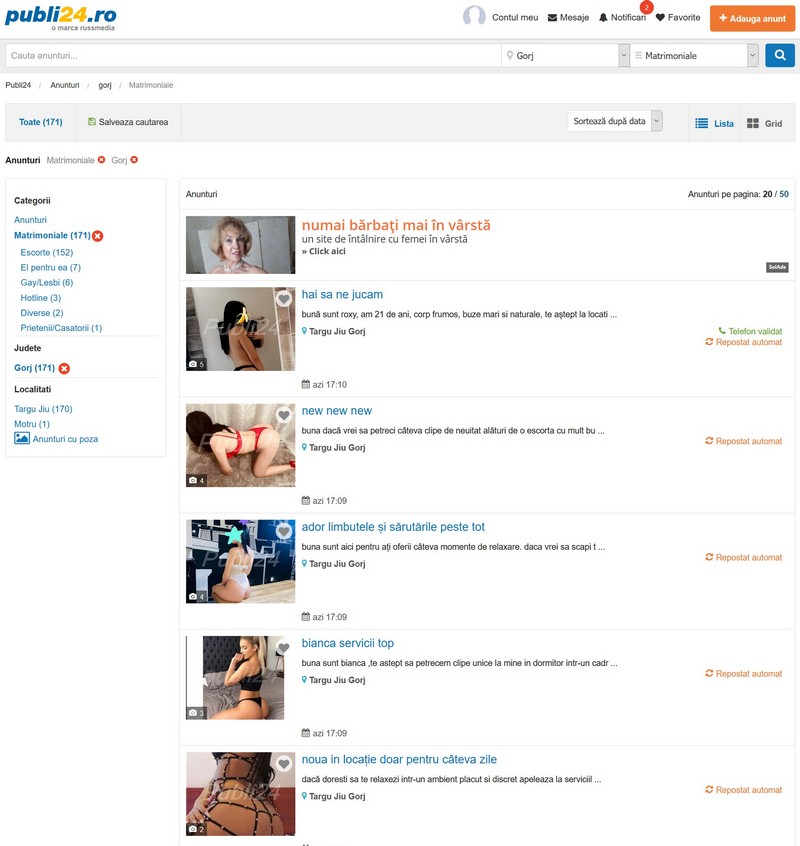This screenshot has height=846, width=800.
Task: Open the Notificari bell icon
Action: click(x=603, y=18)
